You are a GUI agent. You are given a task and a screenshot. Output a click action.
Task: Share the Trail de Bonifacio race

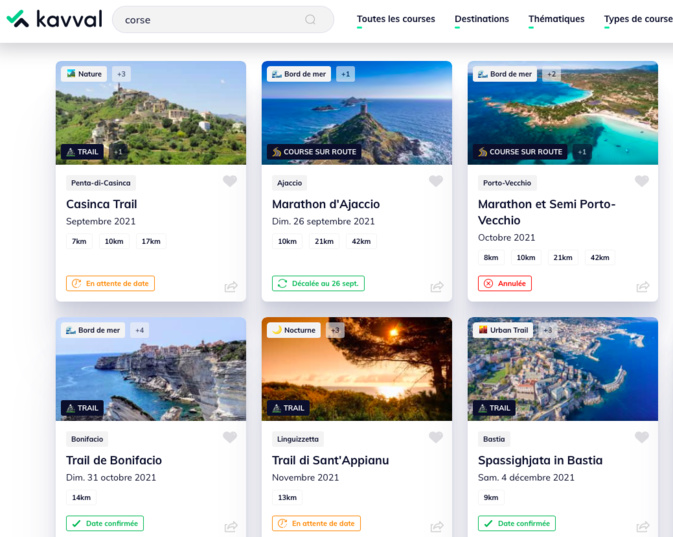tap(231, 527)
